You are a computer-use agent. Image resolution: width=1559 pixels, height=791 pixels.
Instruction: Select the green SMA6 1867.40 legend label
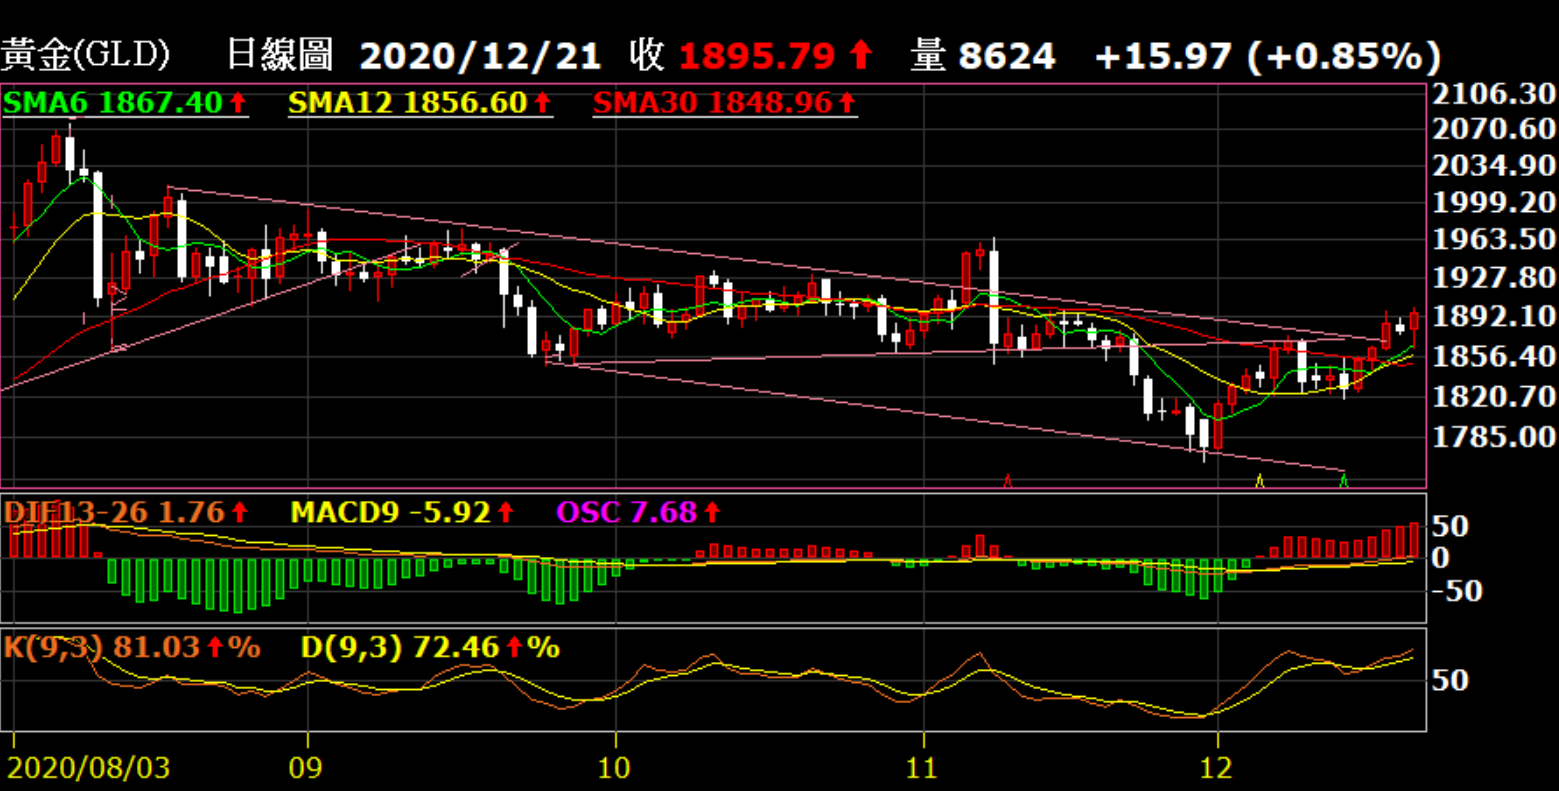[x=114, y=102]
